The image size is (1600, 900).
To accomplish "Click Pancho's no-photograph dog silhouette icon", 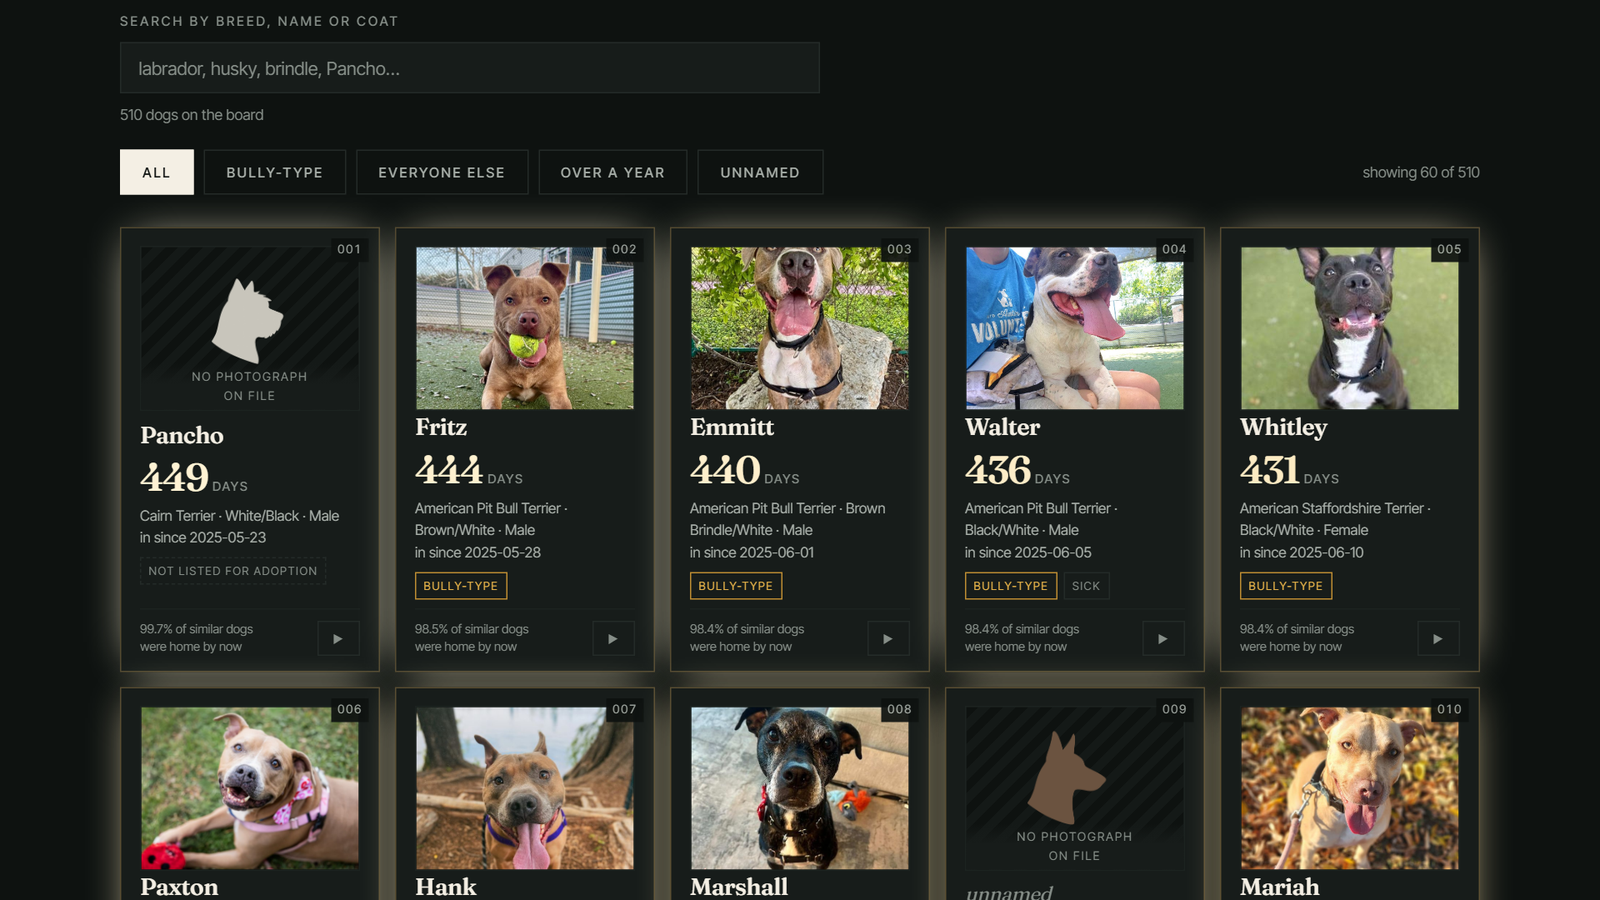I will tap(248, 320).
